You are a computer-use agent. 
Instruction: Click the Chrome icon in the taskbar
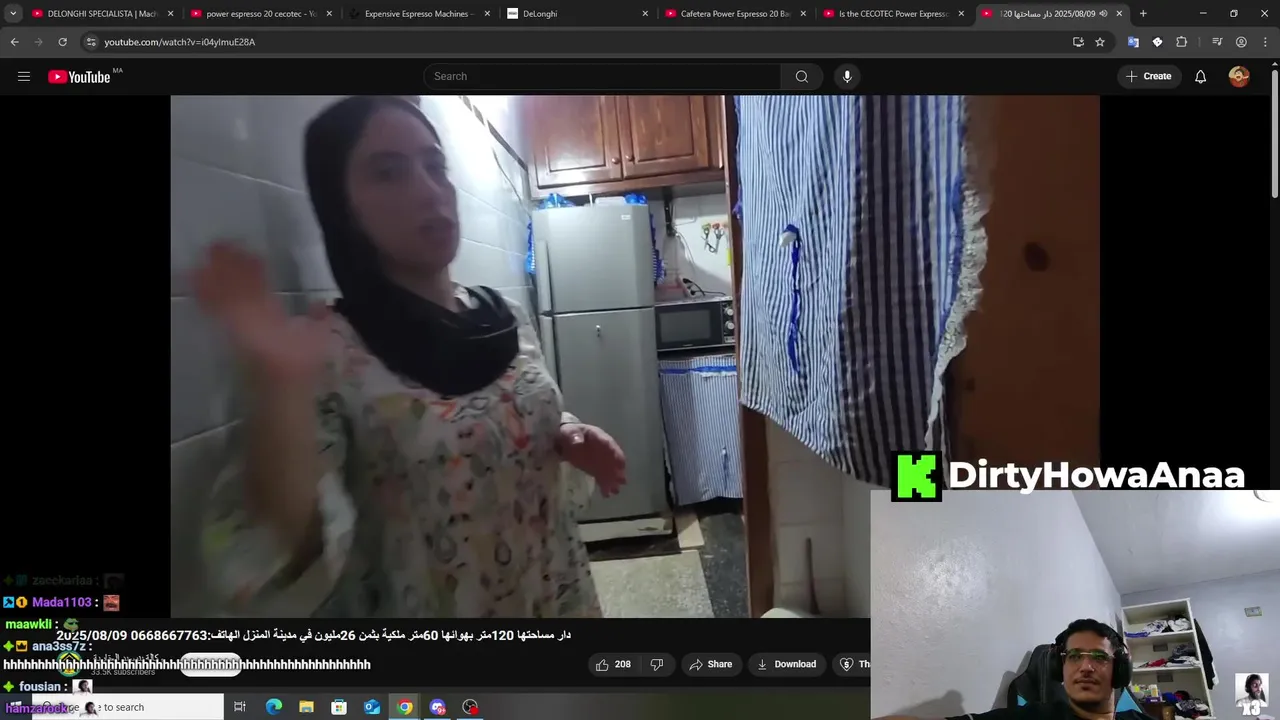404,707
